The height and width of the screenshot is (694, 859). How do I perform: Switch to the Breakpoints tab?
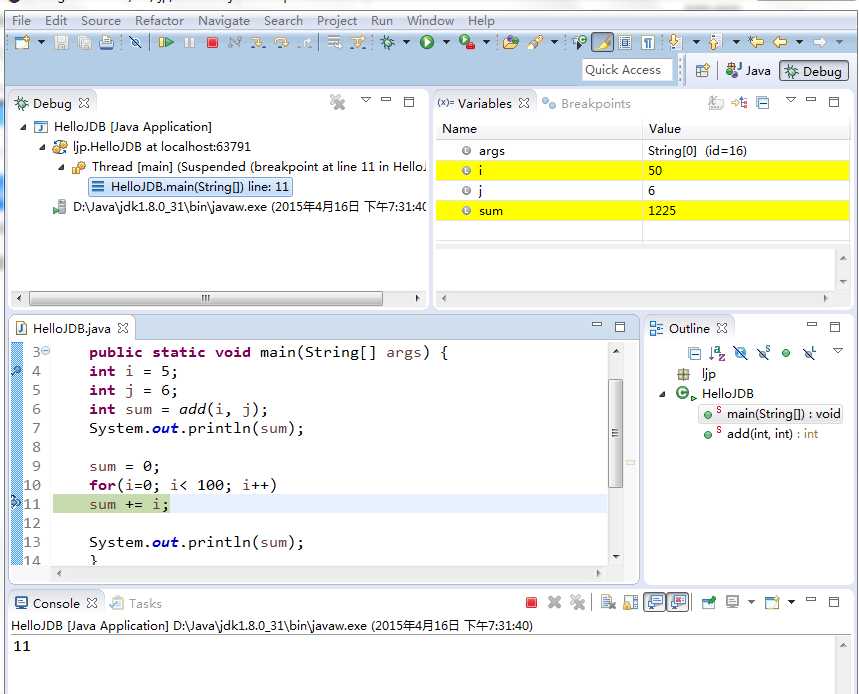click(x=586, y=103)
